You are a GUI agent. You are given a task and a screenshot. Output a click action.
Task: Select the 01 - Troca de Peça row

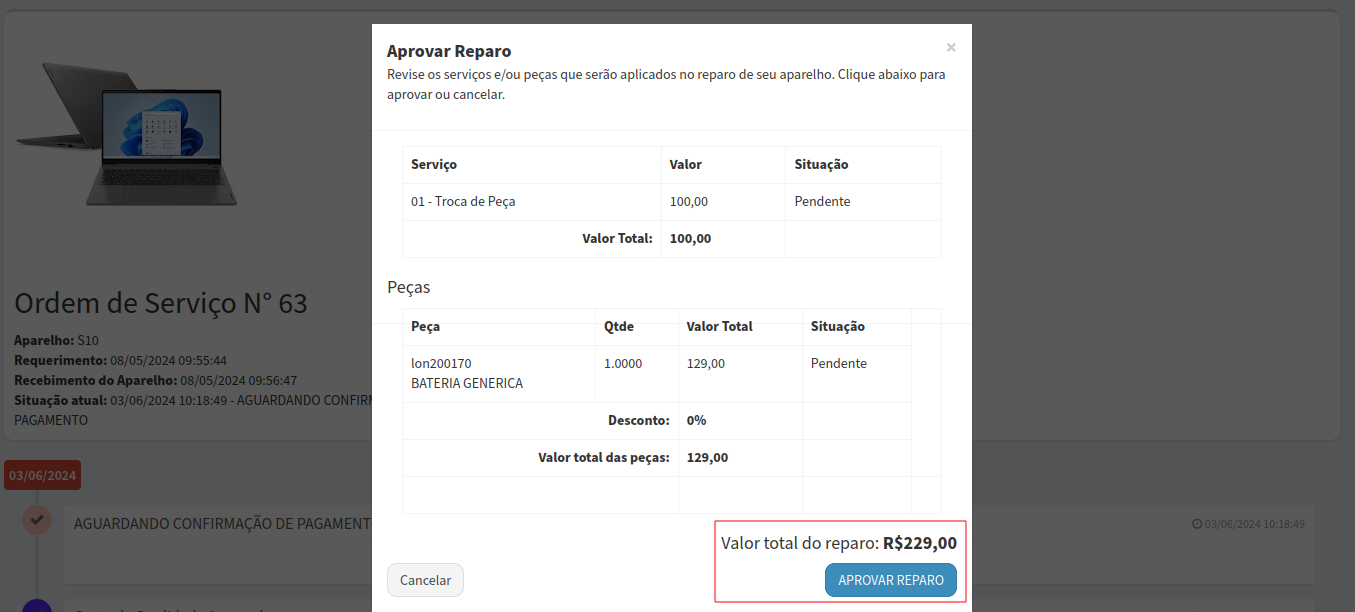[463, 201]
